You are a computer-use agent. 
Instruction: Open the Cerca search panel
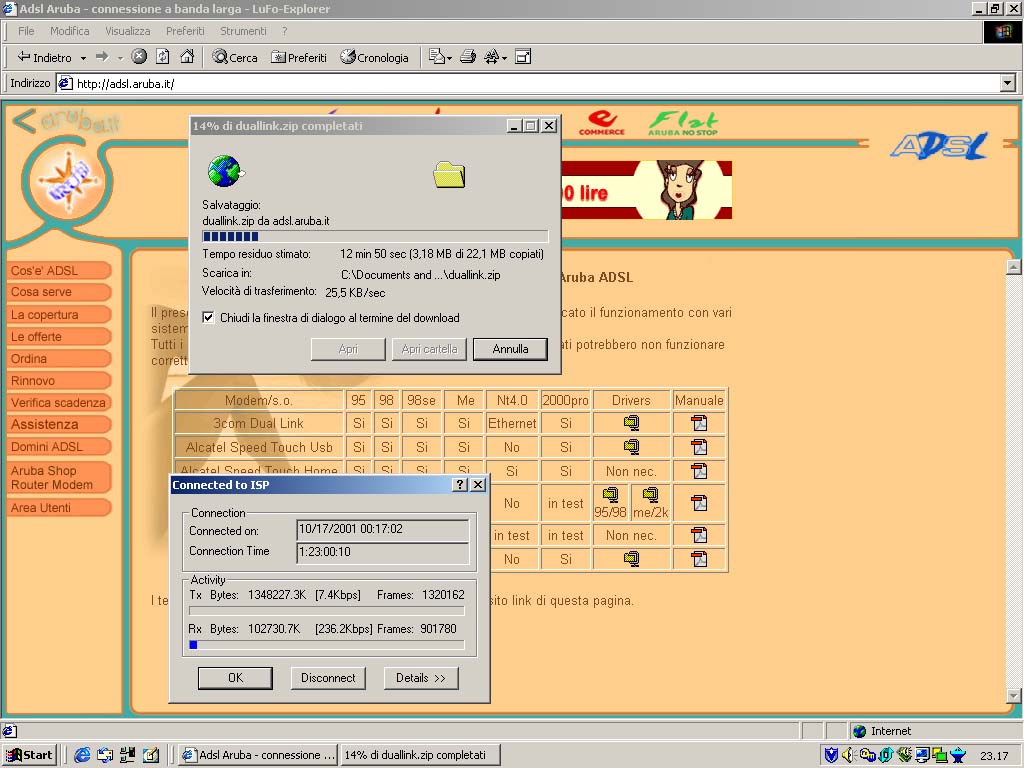coord(235,57)
